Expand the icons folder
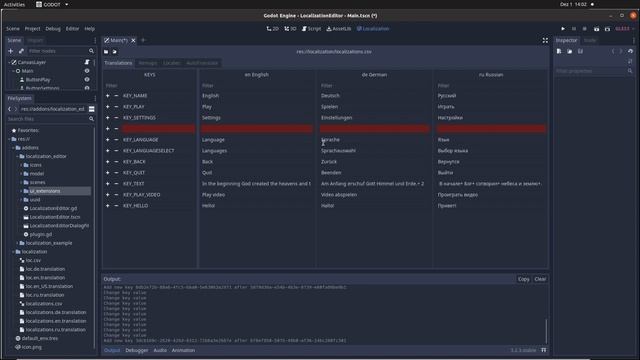The height and width of the screenshot is (360, 640). coord(21,165)
